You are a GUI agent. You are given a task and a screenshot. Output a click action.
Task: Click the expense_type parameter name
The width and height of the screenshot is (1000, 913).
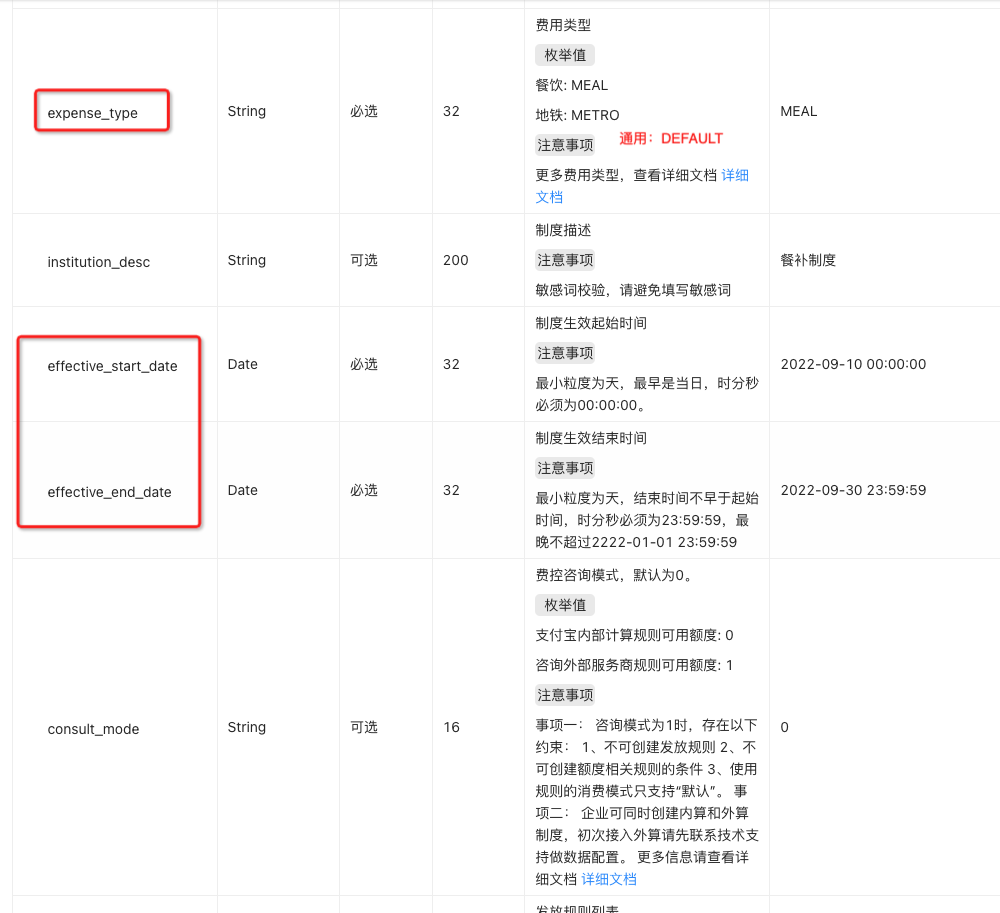click(x=92, y=113)
